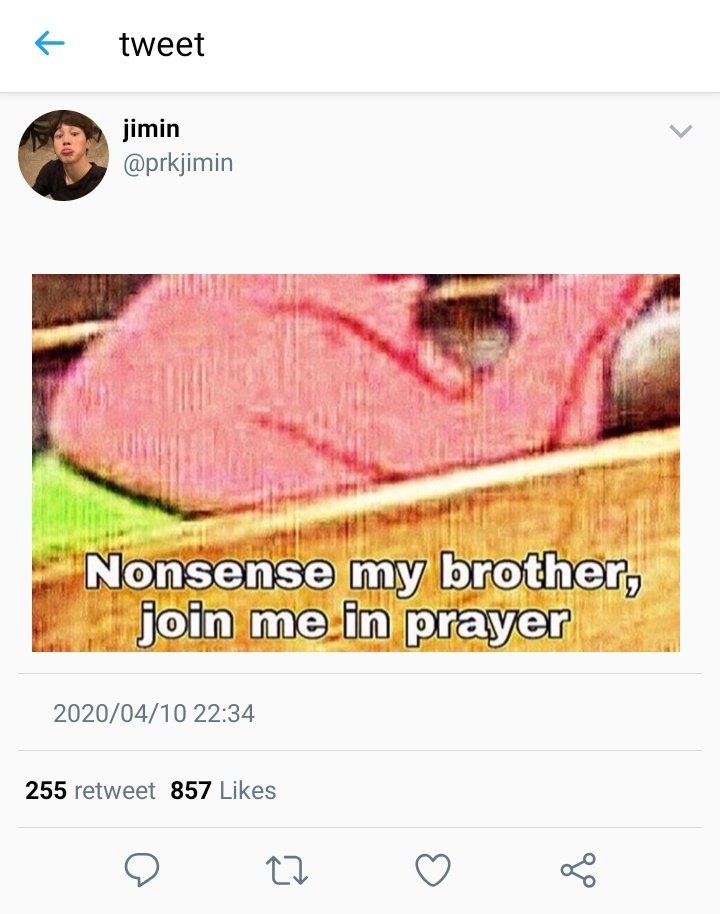Screen dimensions: 720x914
Task: Tap the retweet arrows icon
Action: [286, 870]
